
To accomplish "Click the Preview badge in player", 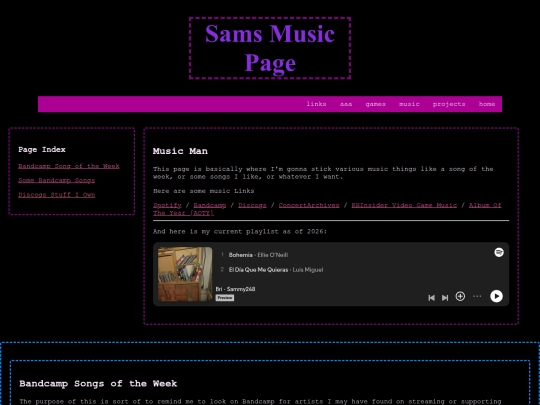I will (225, 298).
